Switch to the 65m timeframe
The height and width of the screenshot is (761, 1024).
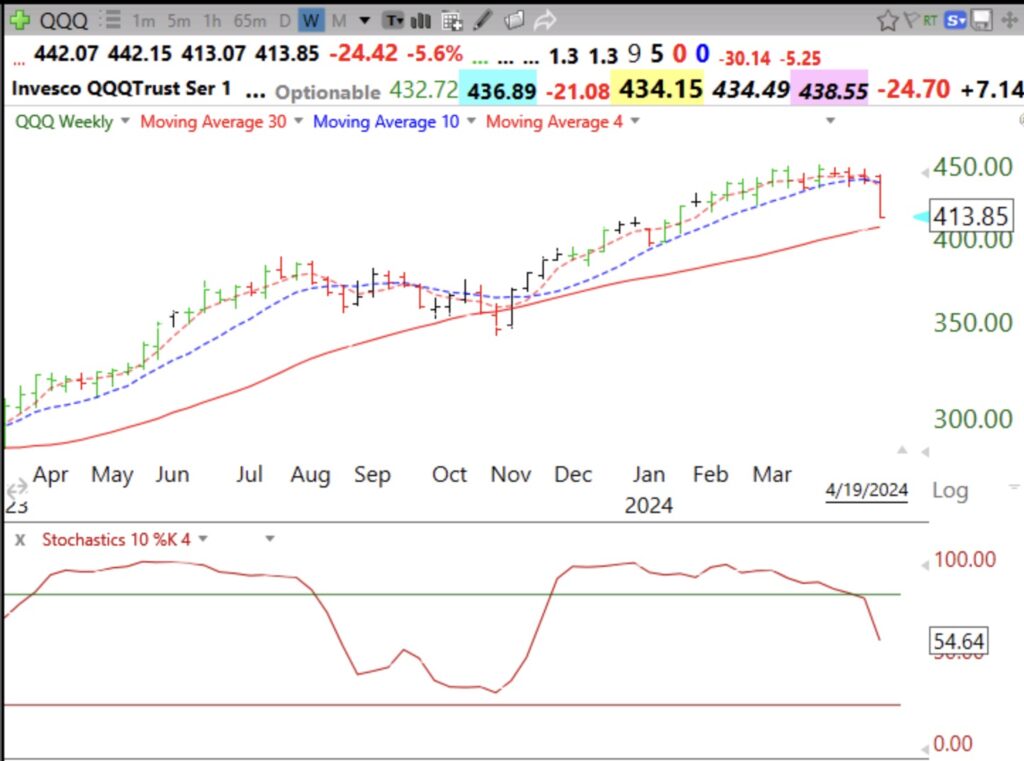click(x=249, y=20)
